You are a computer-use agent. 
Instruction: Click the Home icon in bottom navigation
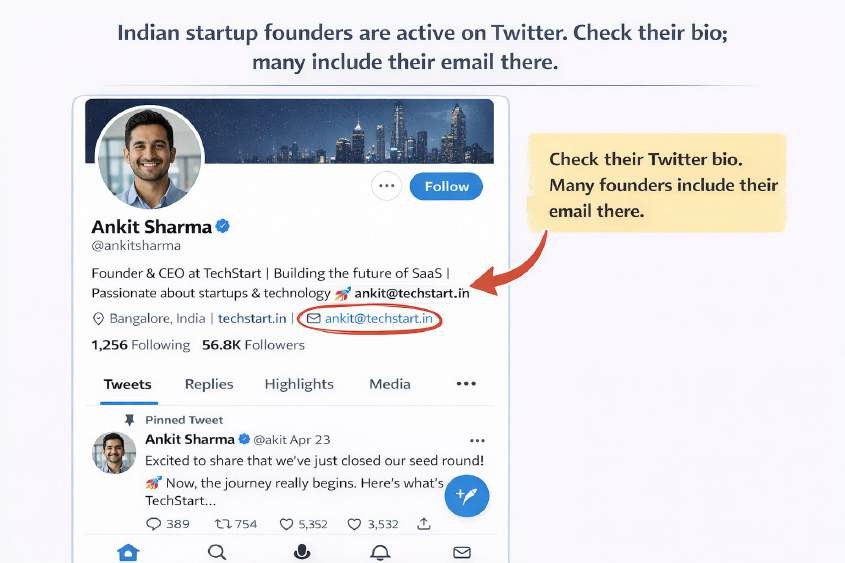point(128,552)
